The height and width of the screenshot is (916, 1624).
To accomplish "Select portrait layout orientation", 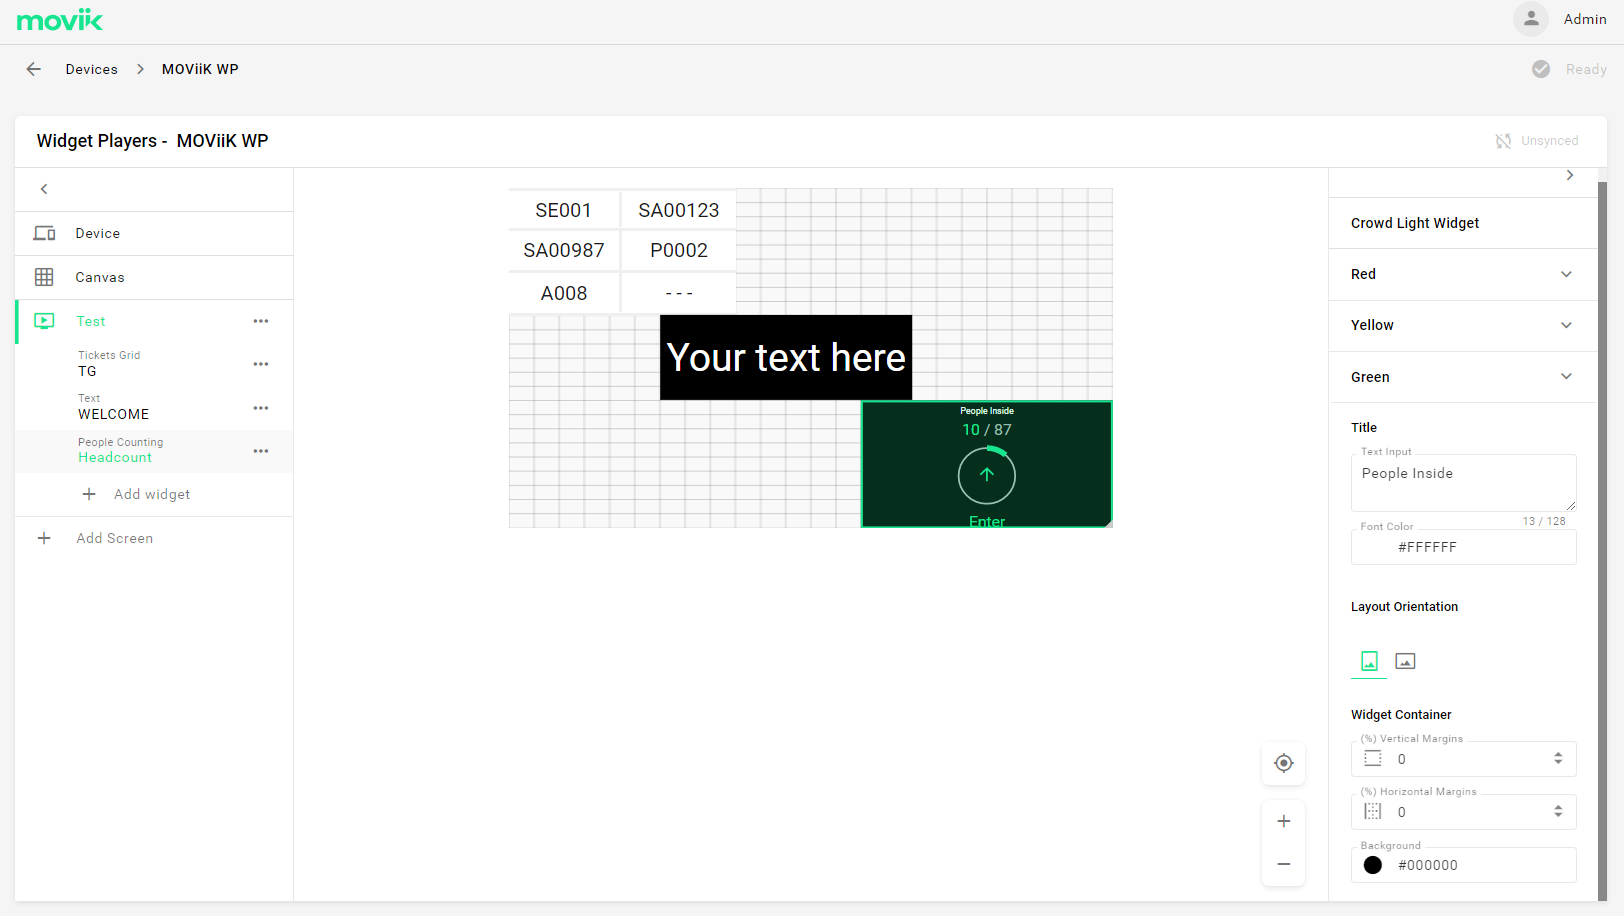I will (x=1369, y=661).
